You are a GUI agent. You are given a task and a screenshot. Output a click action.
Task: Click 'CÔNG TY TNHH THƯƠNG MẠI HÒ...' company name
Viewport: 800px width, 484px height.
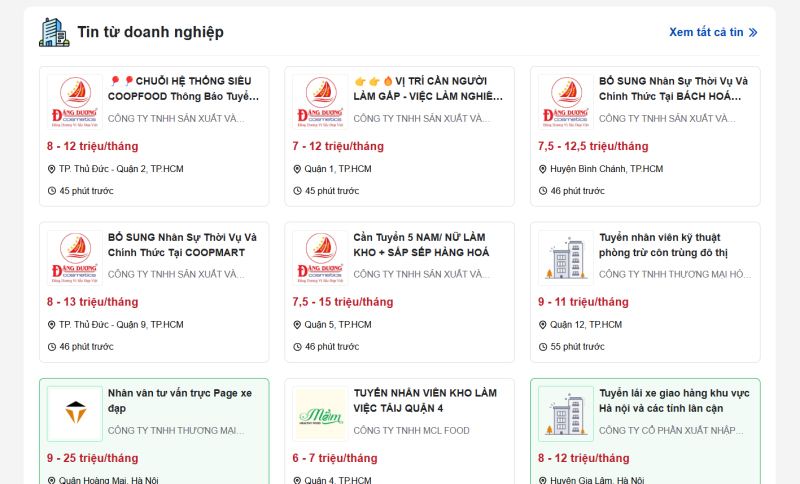click(x=675, y=274)
